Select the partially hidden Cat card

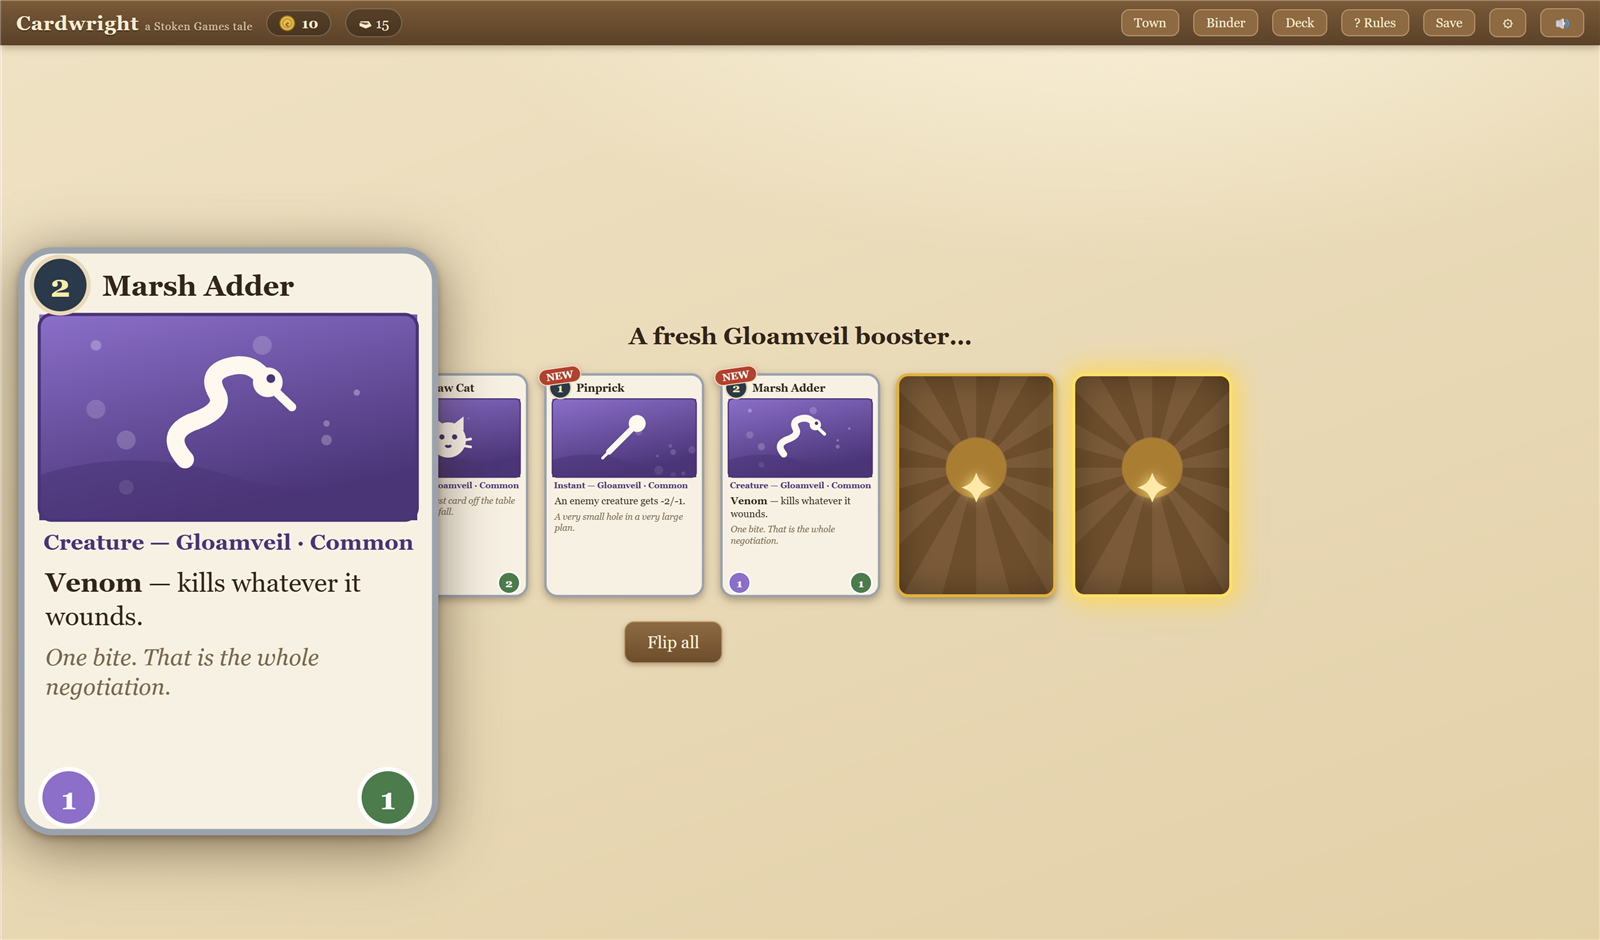pos(482,485)
